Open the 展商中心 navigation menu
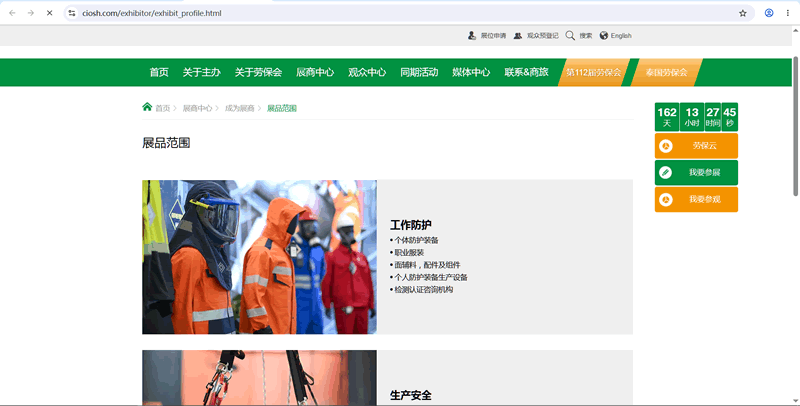 pos(315,72)
